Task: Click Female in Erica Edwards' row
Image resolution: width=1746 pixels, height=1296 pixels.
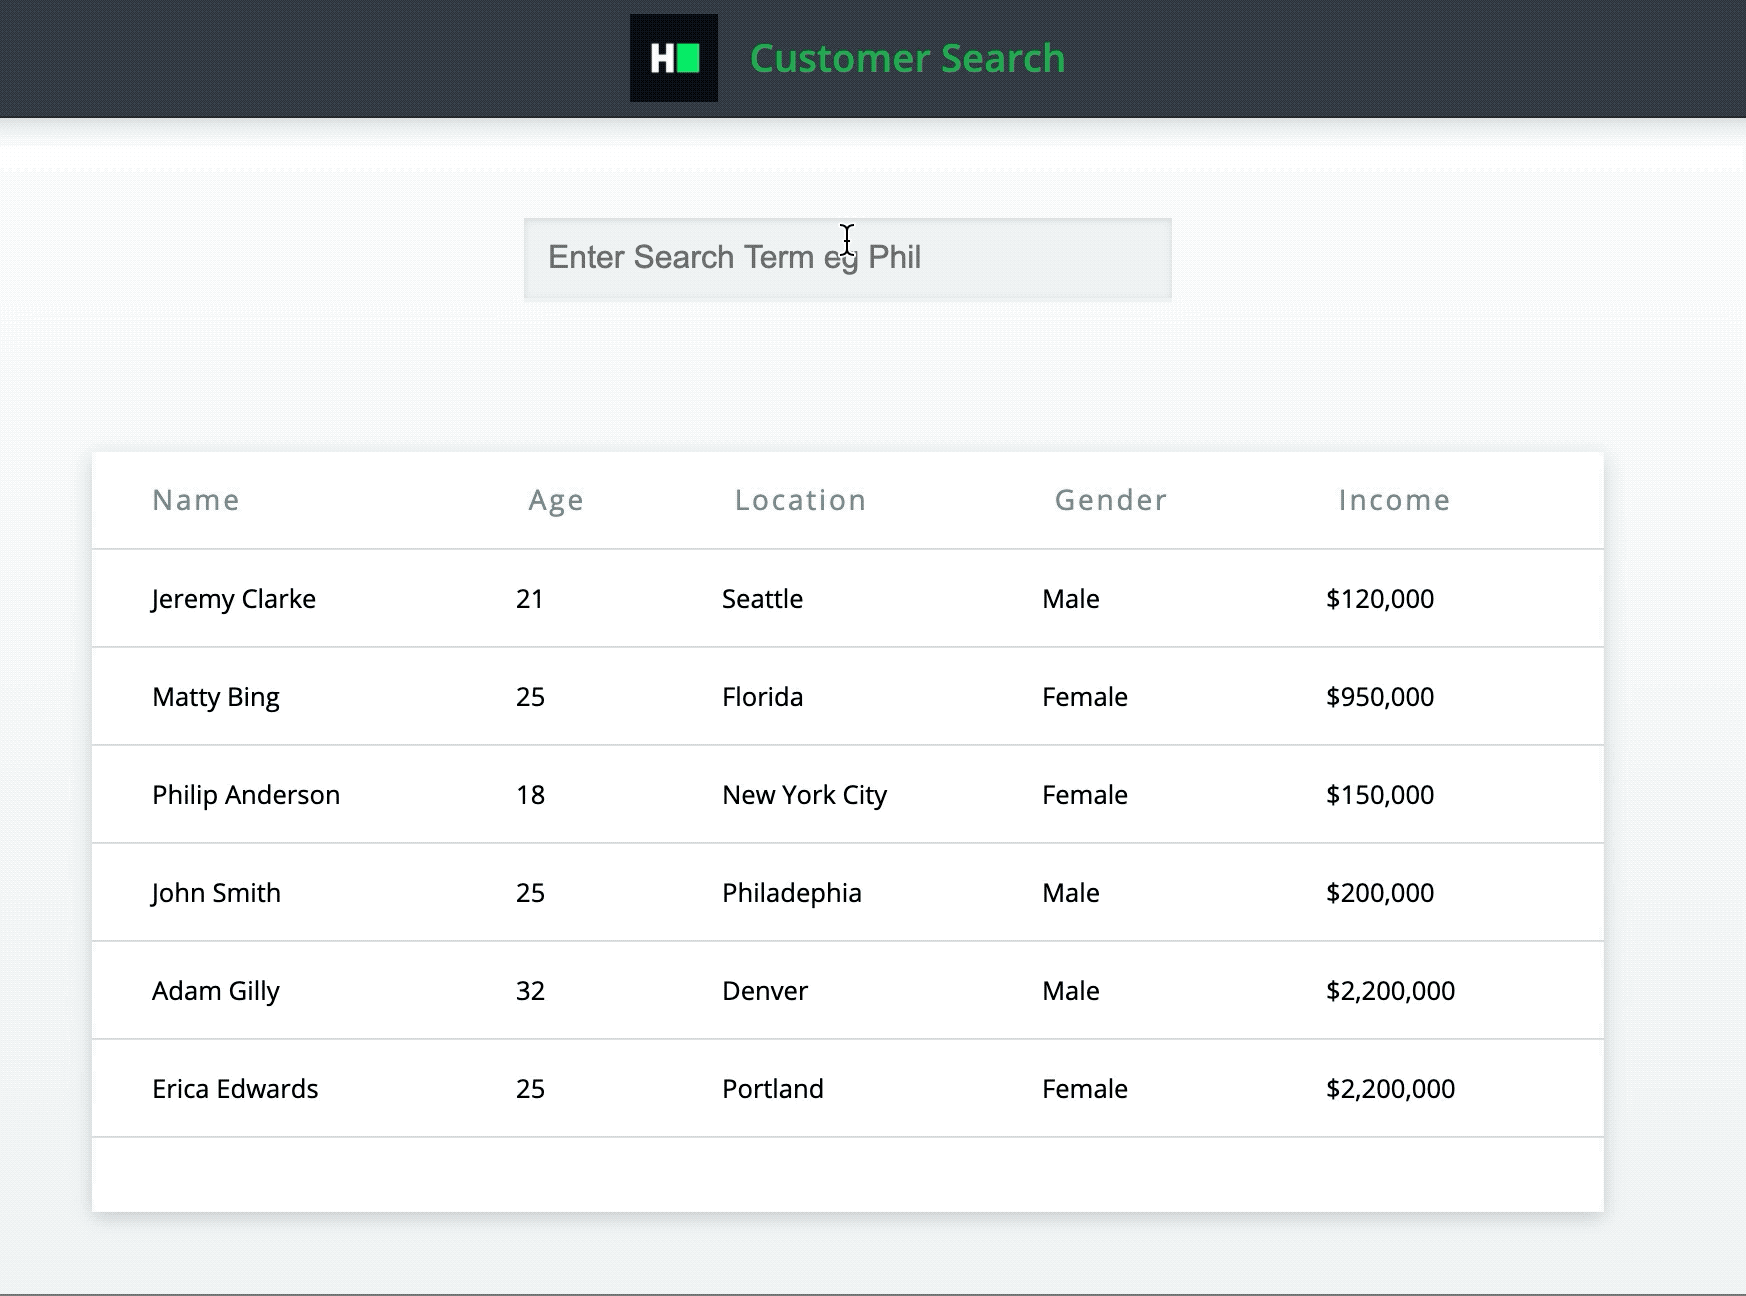Action: pyautogui.click(x=1085, y=1088)
